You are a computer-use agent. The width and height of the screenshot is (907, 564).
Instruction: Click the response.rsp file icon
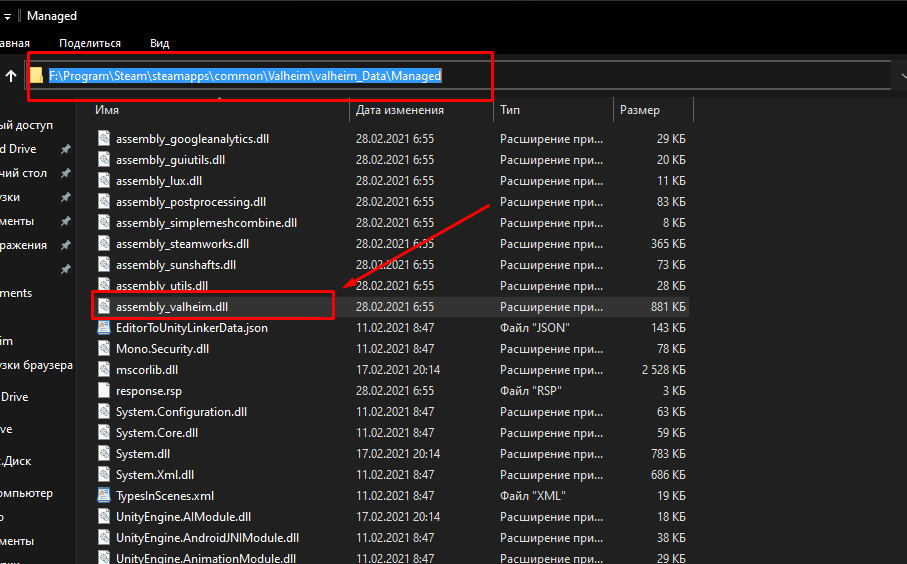[103, 390]
